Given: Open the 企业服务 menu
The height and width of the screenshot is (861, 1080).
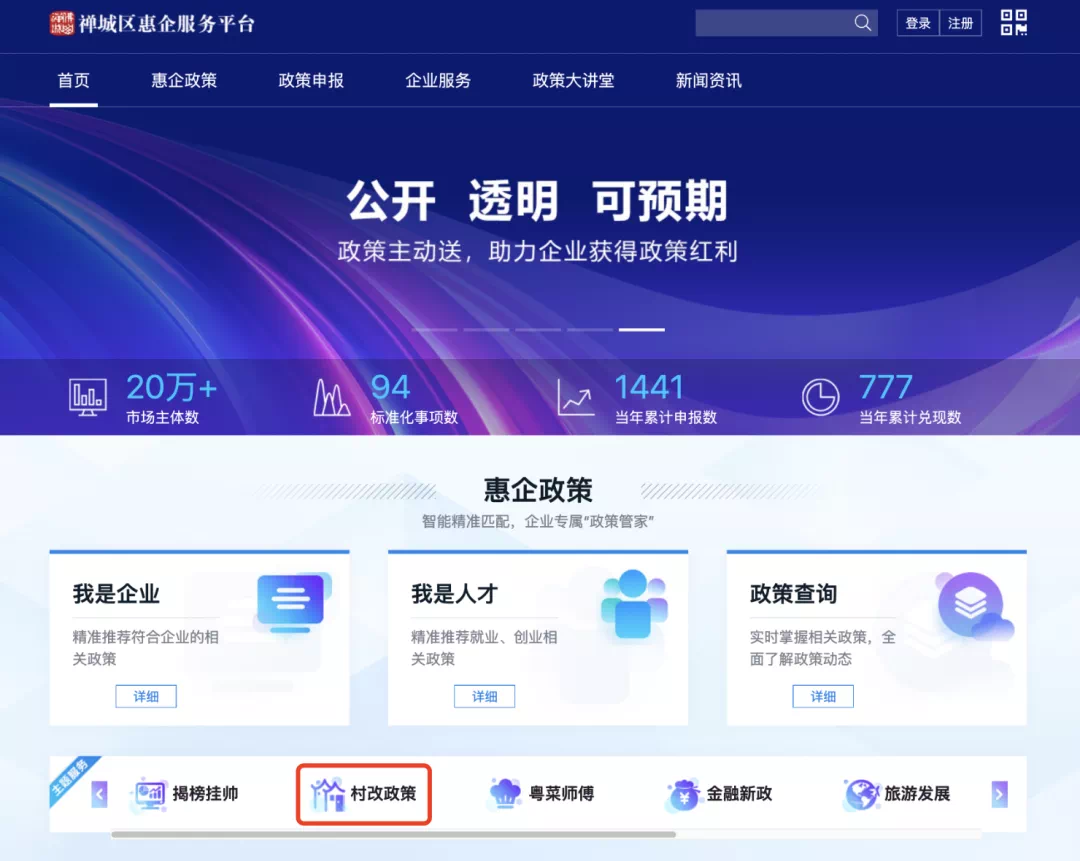Looking at the screenshot, I should click(437, 81).
